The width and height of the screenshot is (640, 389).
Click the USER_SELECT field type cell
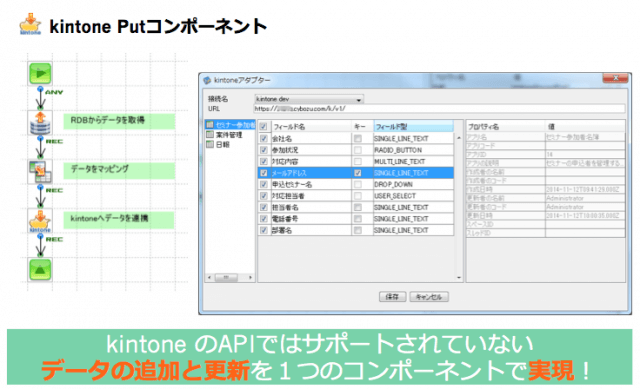(x=413, y=196)
